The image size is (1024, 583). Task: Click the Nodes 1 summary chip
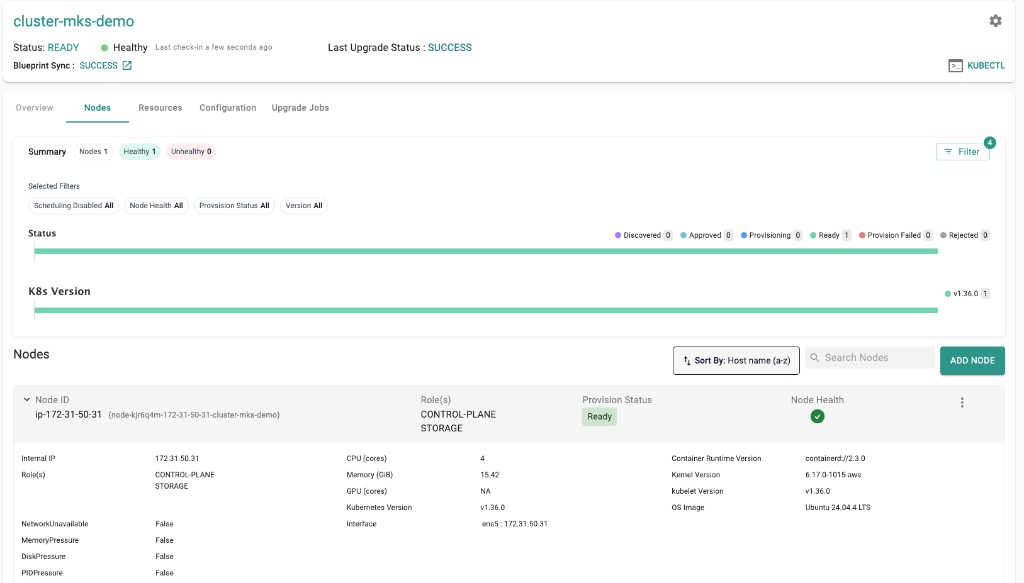coord(93,151)
